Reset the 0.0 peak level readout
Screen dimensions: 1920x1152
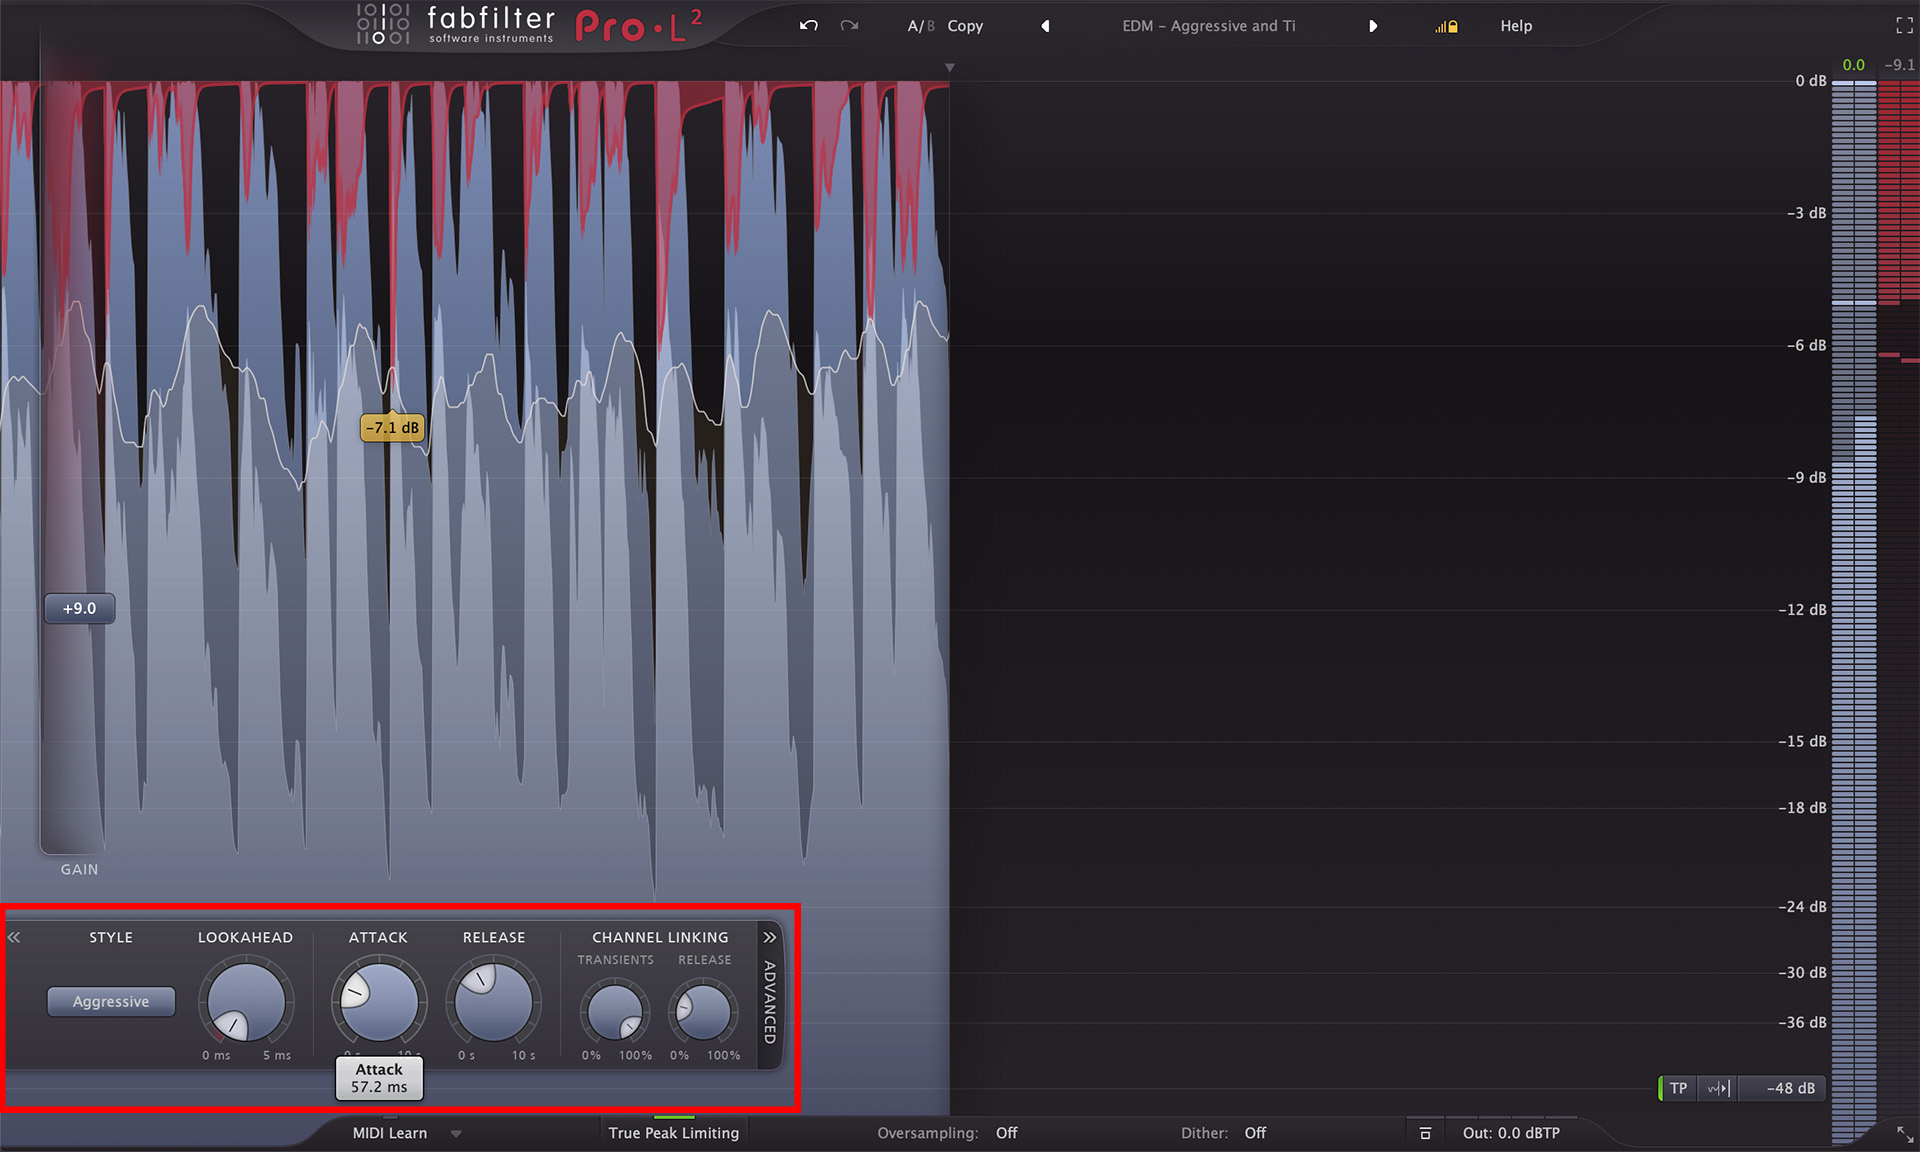1853,65
